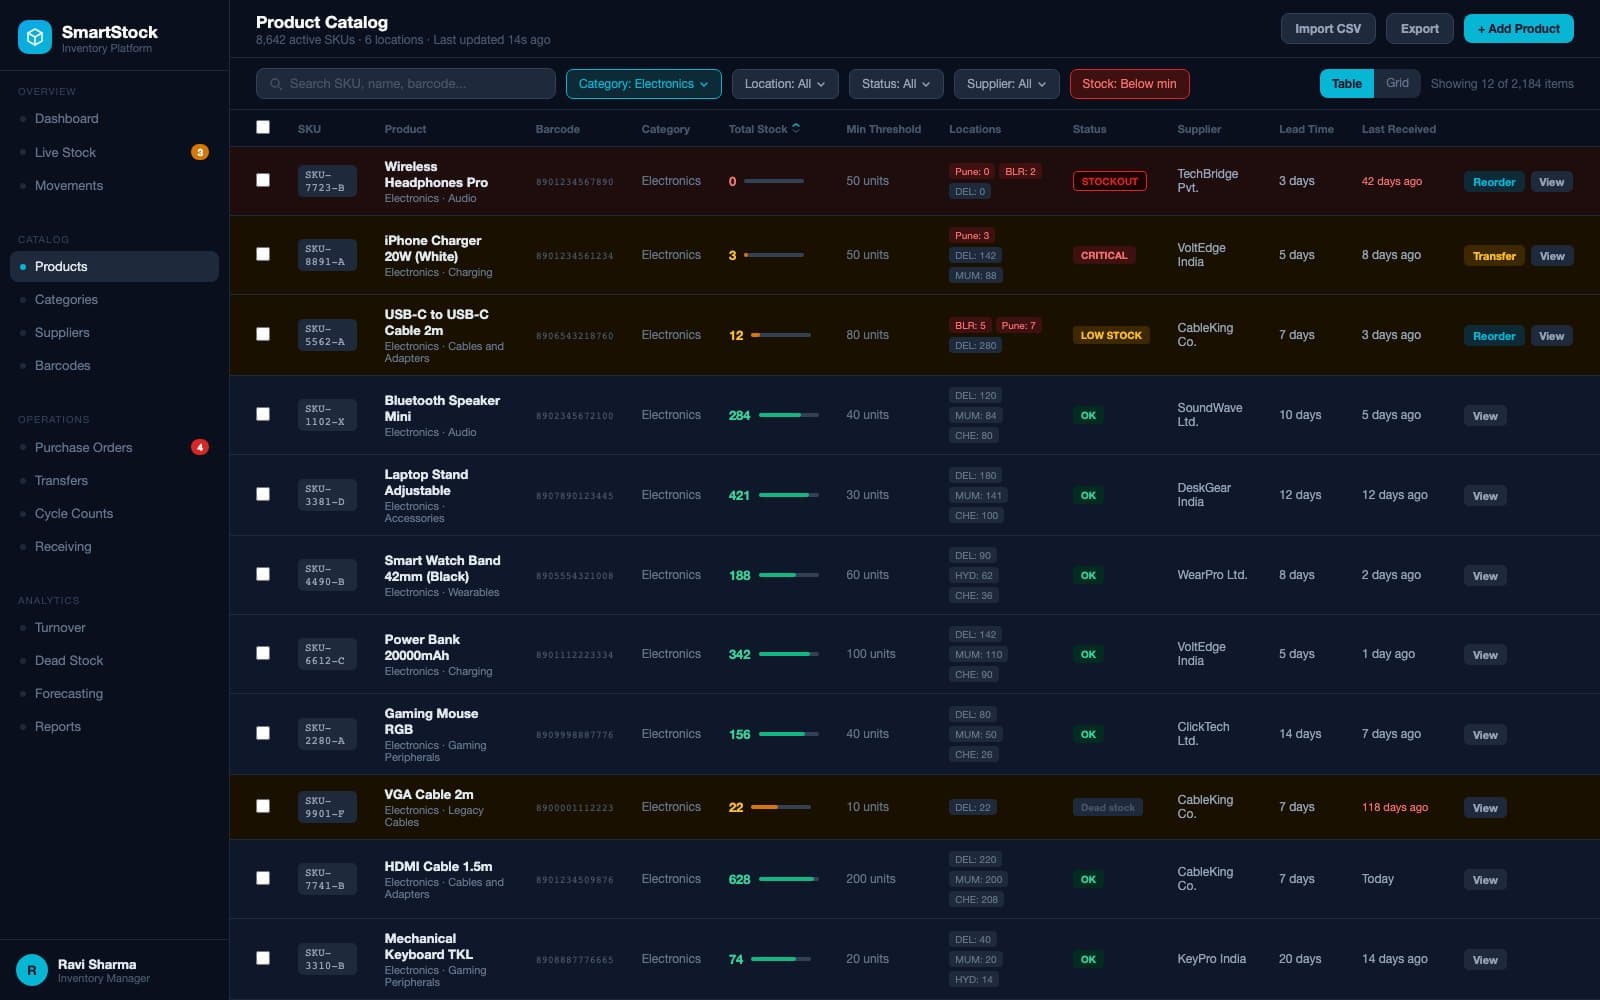Click the Dead stock status label
The image size is (1600, 1000).
coord(1108,807)
